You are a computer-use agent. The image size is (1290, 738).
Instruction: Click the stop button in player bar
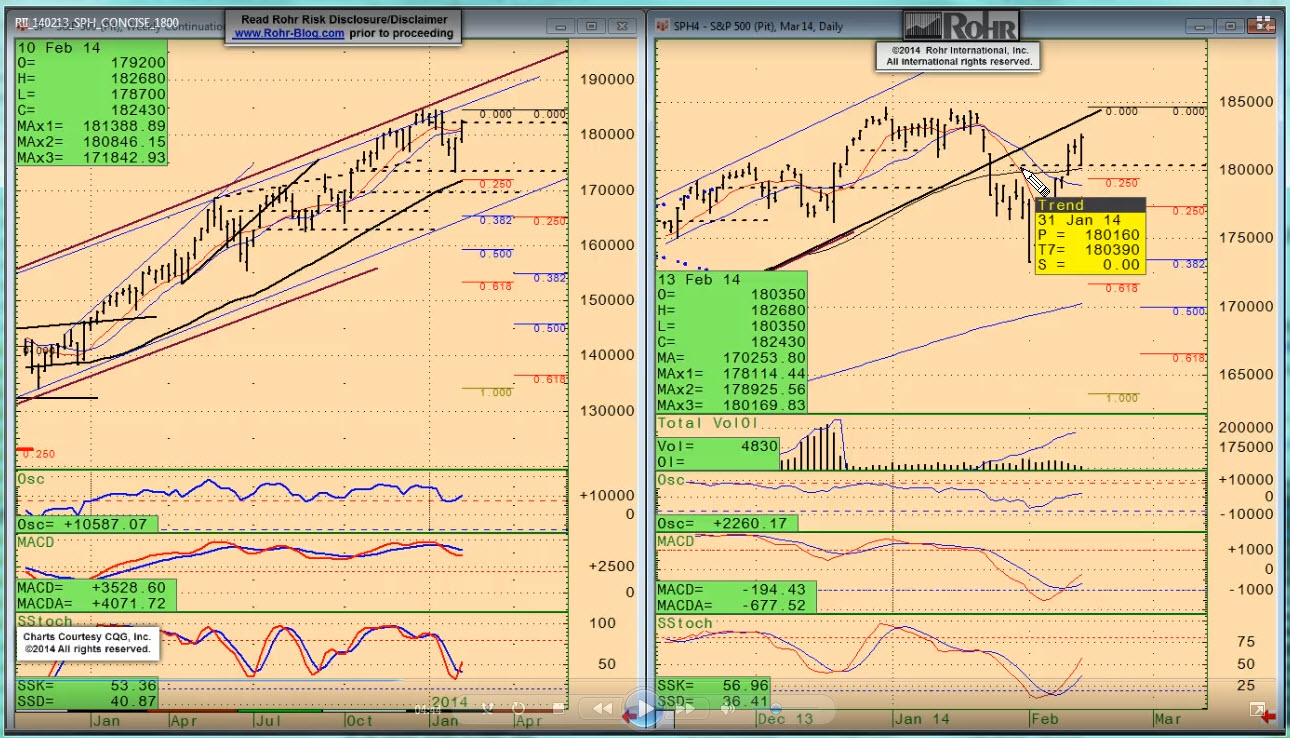click(558, 709)
